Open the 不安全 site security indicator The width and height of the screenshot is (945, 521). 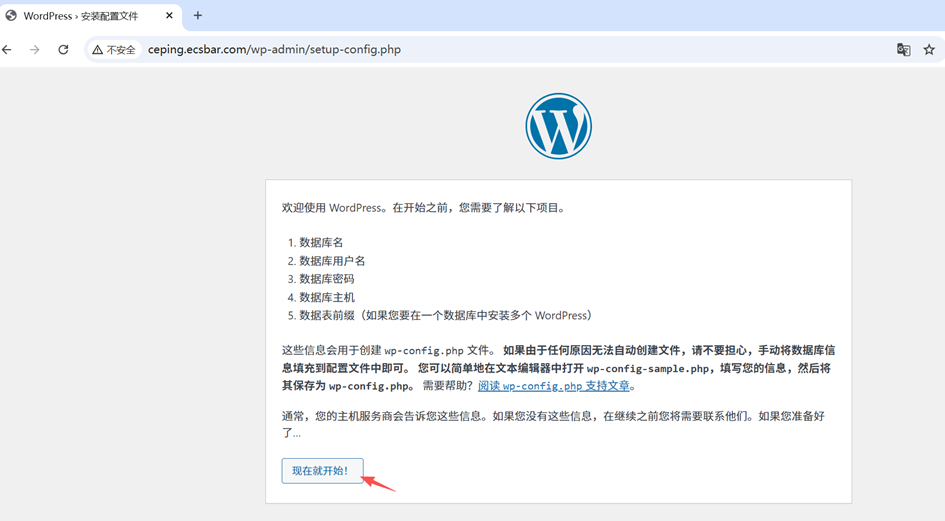coord(114,49)
